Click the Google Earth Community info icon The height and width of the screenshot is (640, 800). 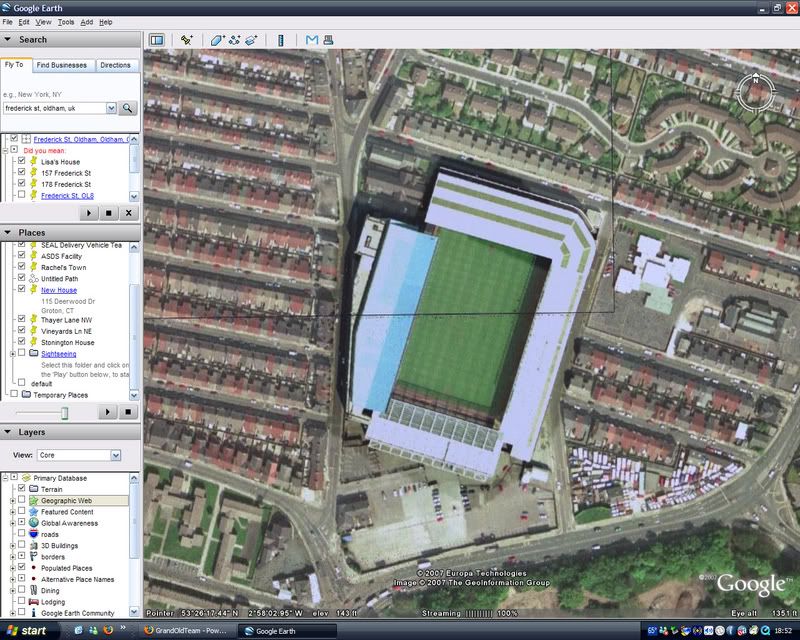(x=34, y=612)
